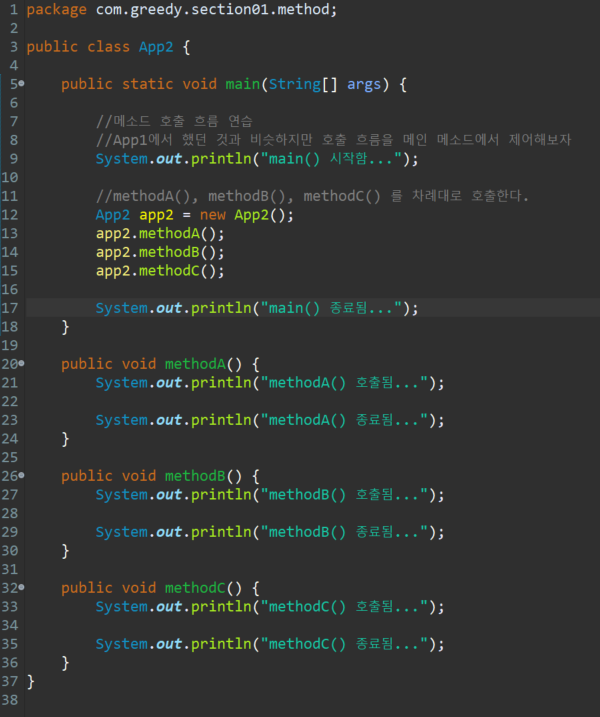This screenshot has width=600, height=717.
Task: Click the 'out' field on line 9
Action: point(169,159)
